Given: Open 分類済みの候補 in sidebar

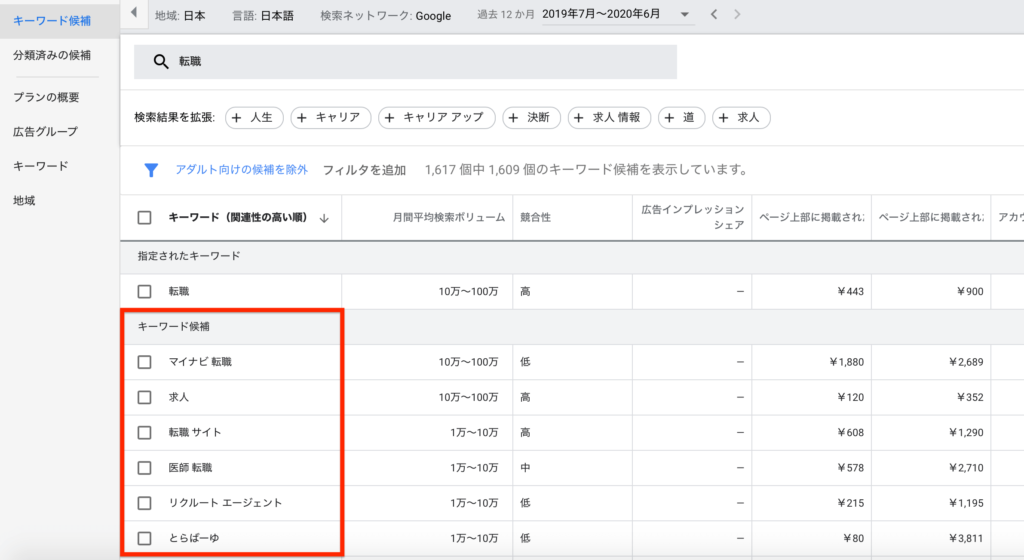Looking at the screenshot, I should [52, 55].
